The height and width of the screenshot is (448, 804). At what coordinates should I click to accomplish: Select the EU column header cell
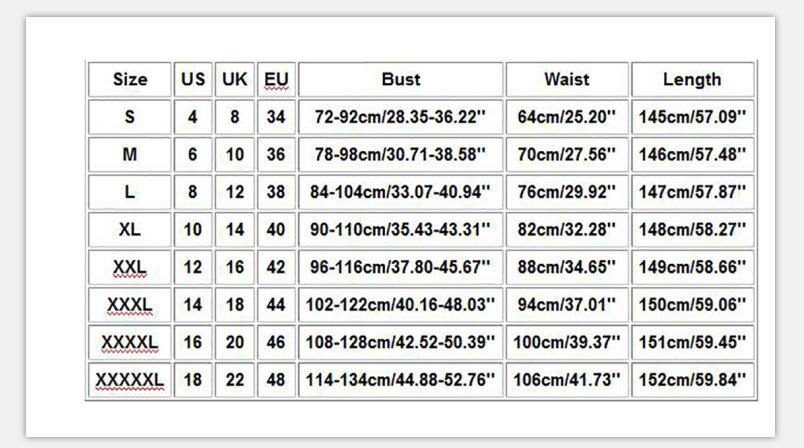[277, 79]
